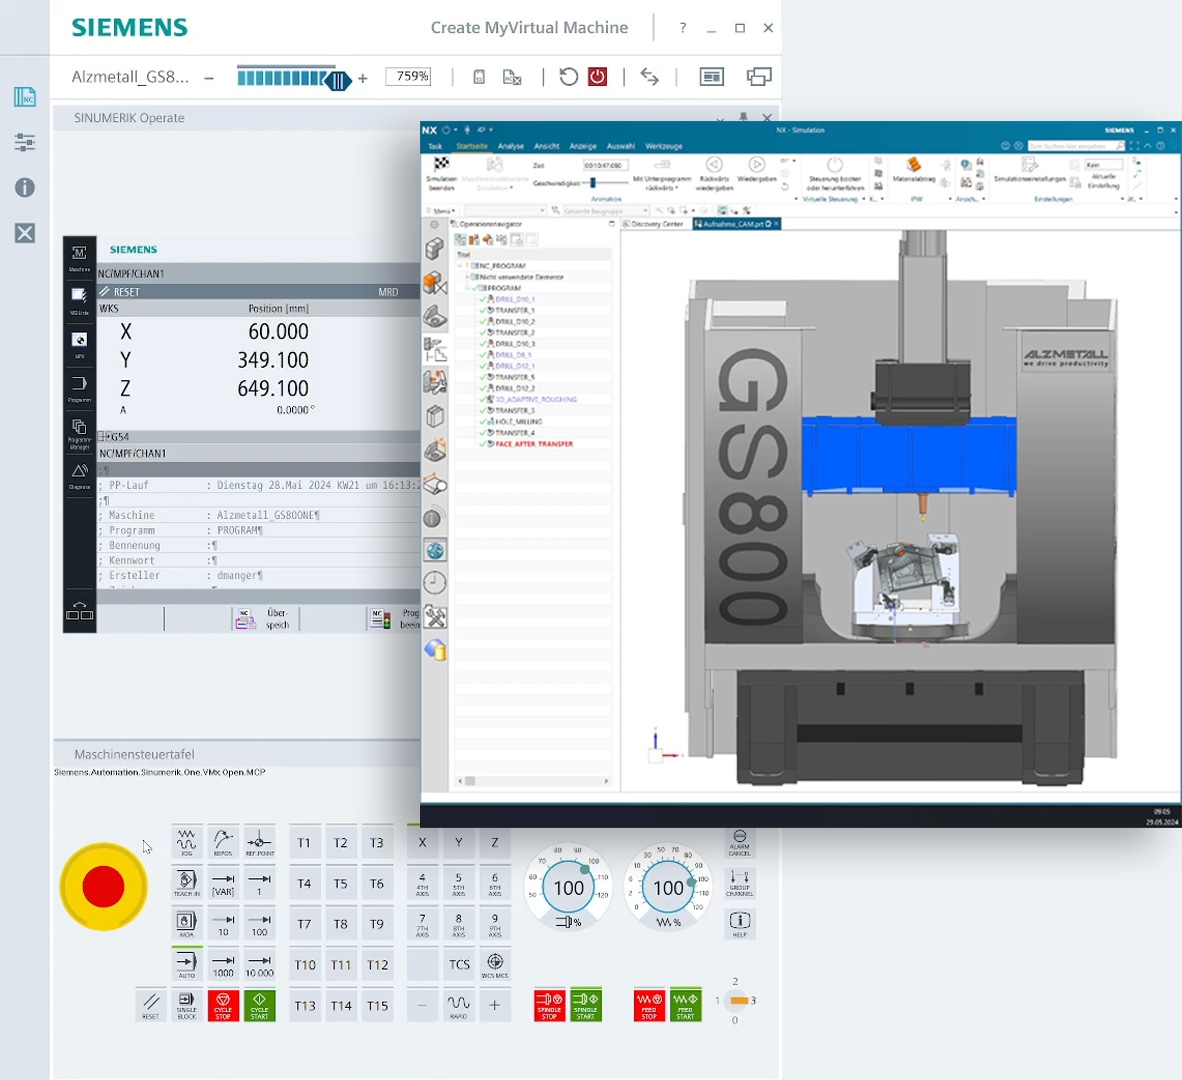
Task: Click Simulation beenden in NX ribbon
Action: coord(441,174)
